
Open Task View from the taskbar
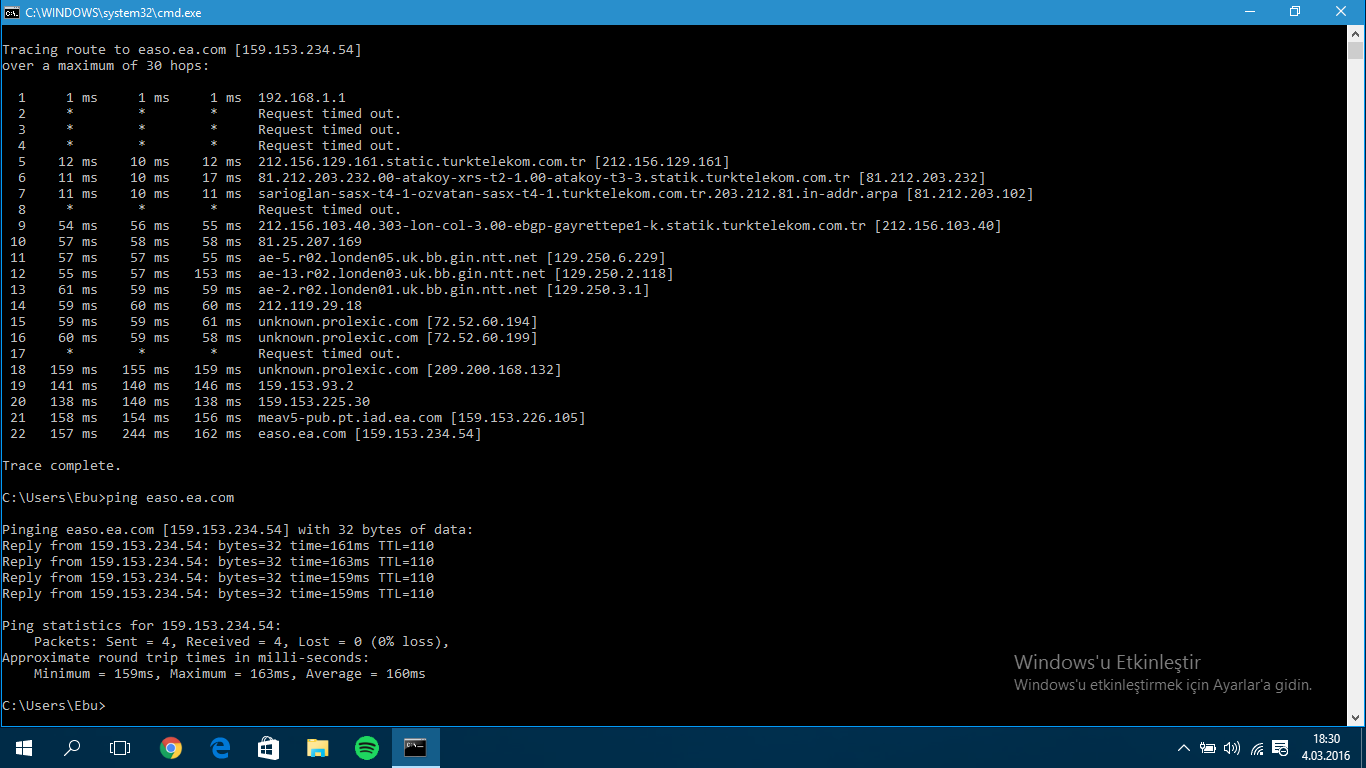[x=120, y=748]
